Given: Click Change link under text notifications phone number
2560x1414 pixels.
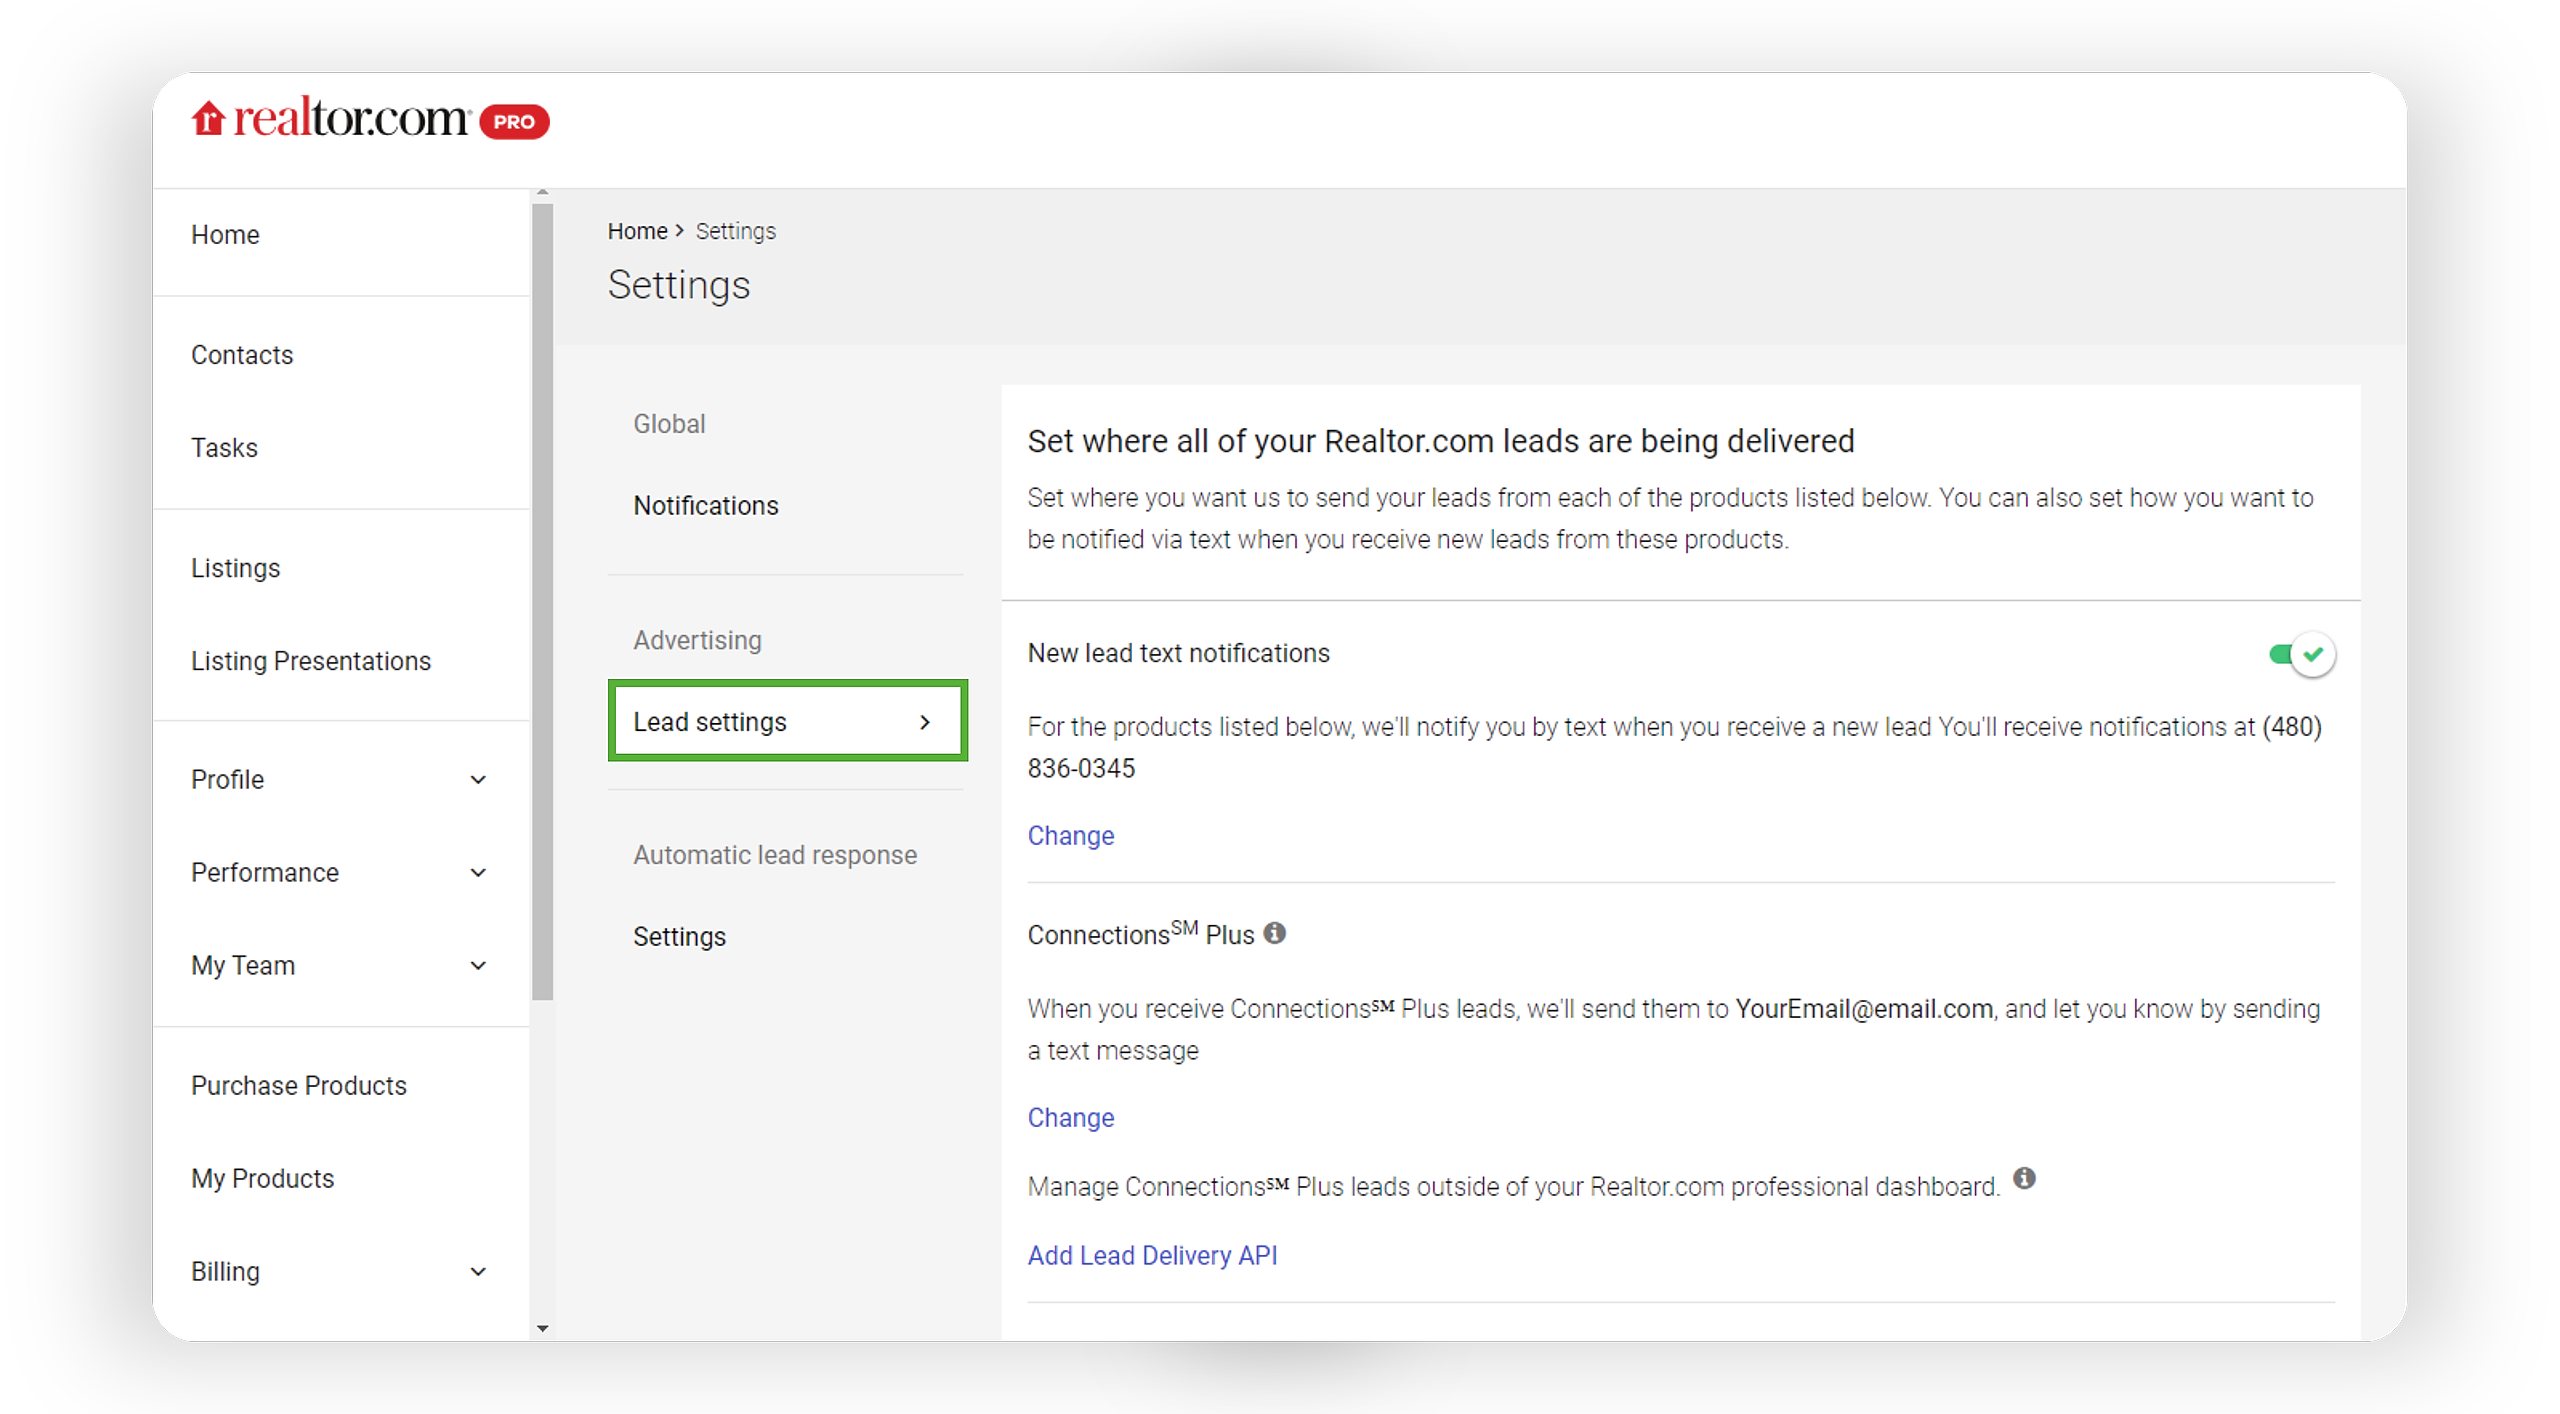Looking at the screenshot, I should [1070, 836].
